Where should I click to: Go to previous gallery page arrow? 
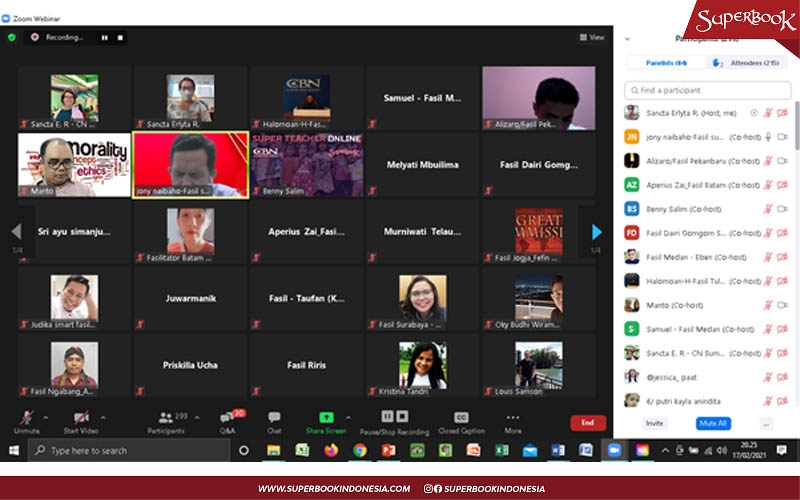click(16, 232)
